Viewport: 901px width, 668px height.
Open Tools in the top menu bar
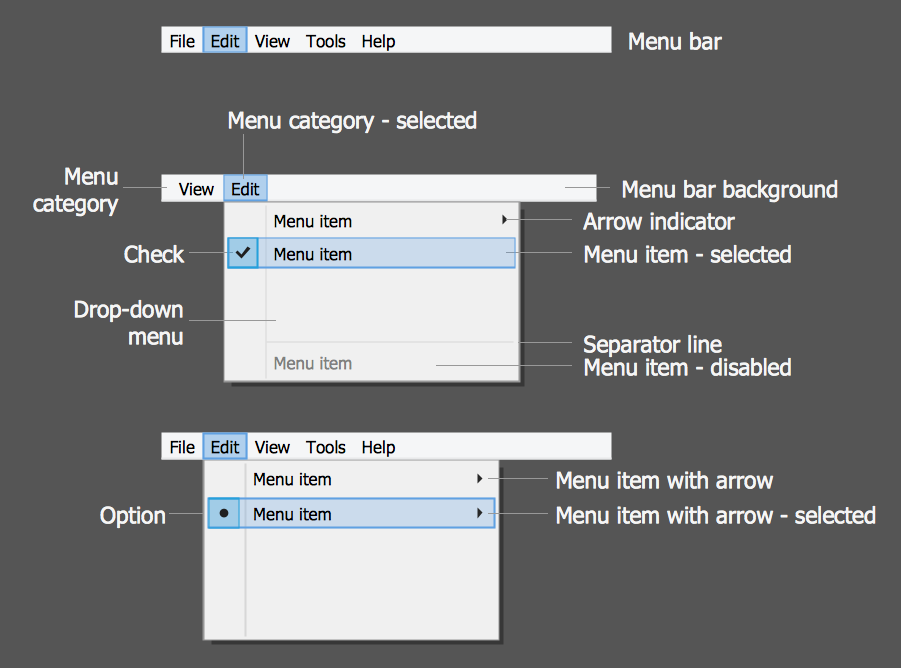326,41
